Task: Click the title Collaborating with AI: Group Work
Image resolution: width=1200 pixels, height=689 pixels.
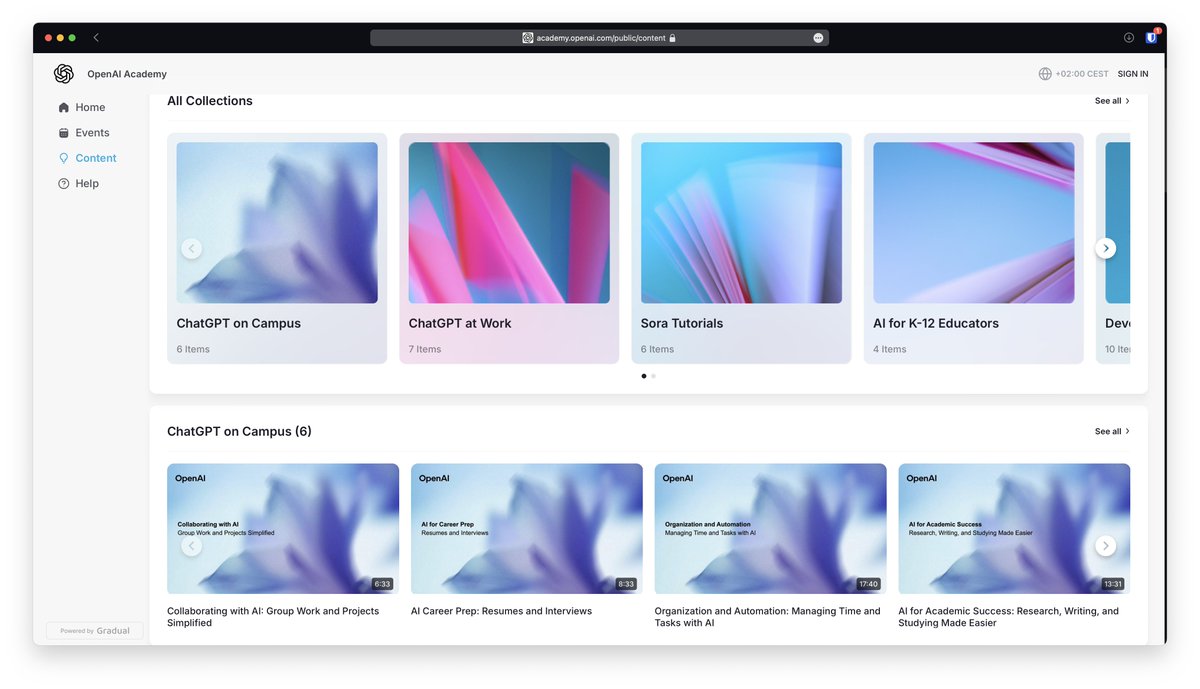Action: (x=273, y=617)
